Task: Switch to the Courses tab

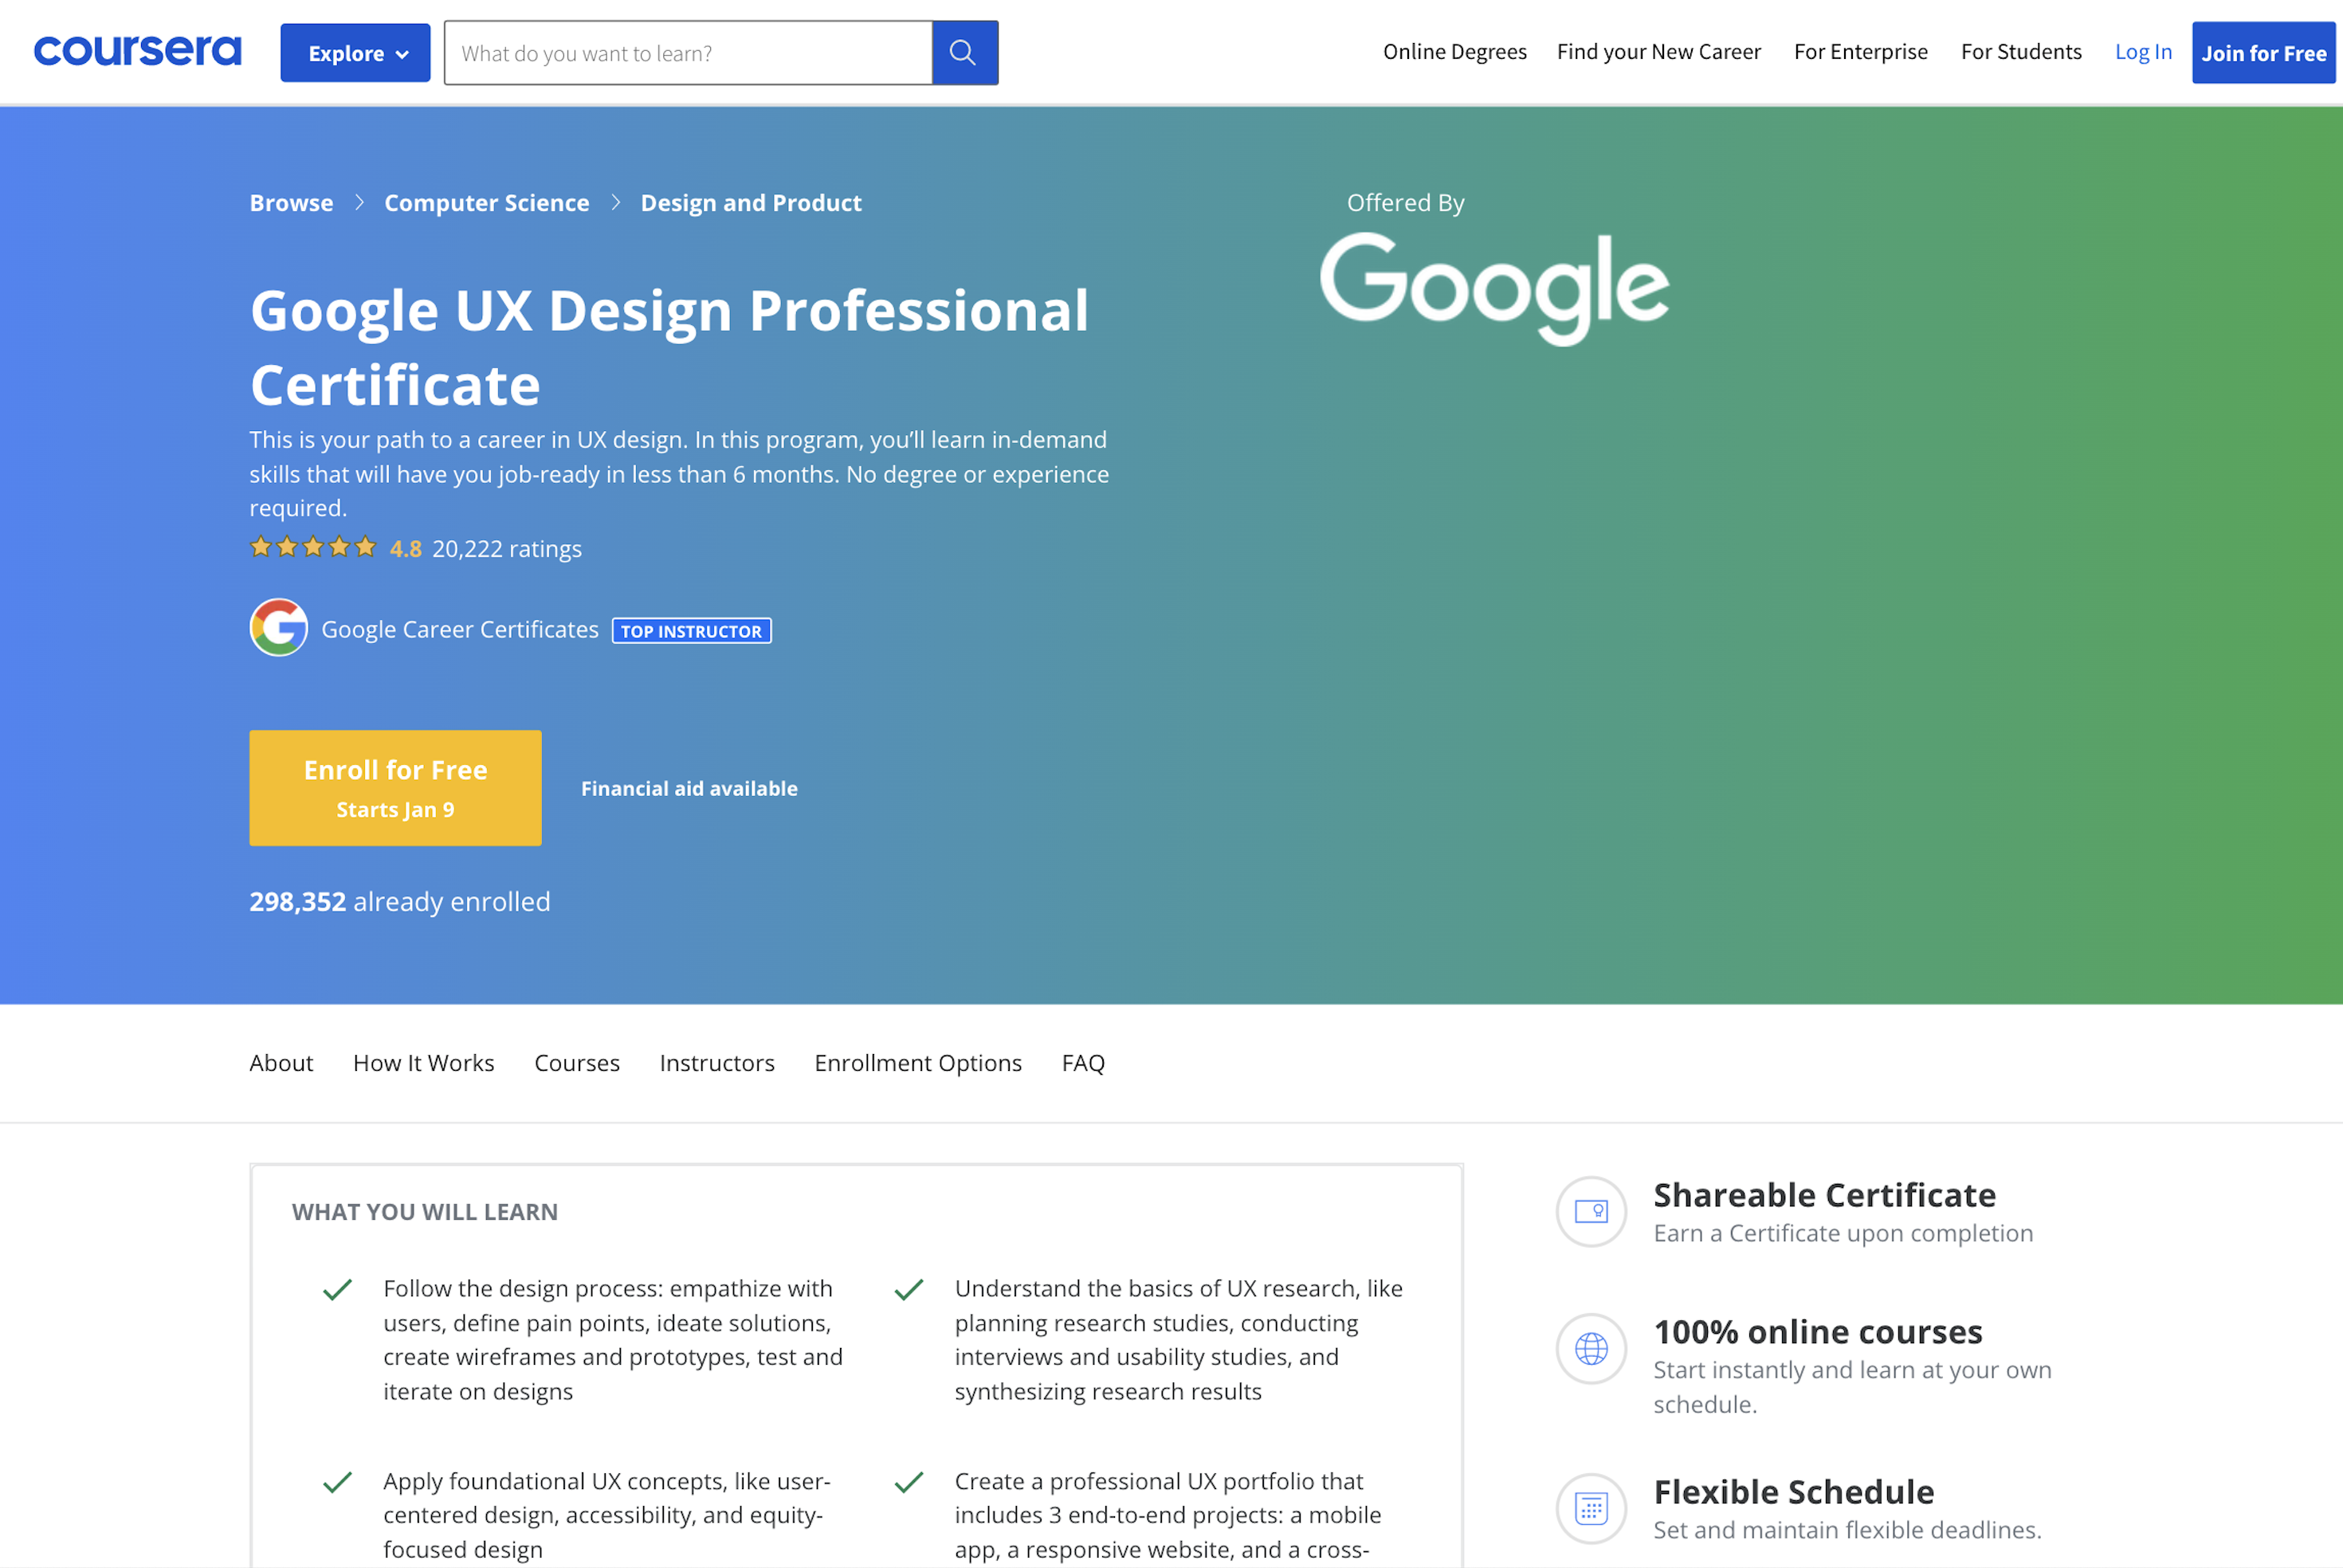Action: pyautogui.click(x=577, y=1063)
